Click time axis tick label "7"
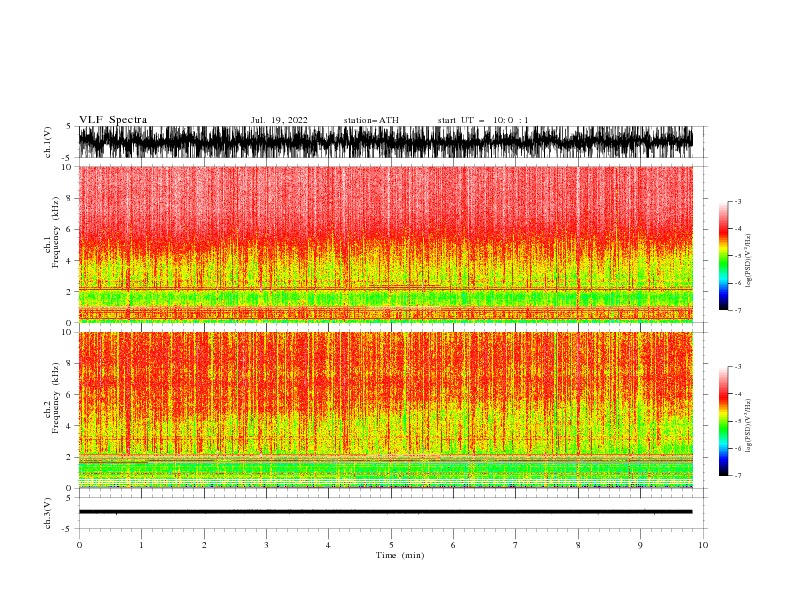Screen dimensions: 792x612 (516, 545)
